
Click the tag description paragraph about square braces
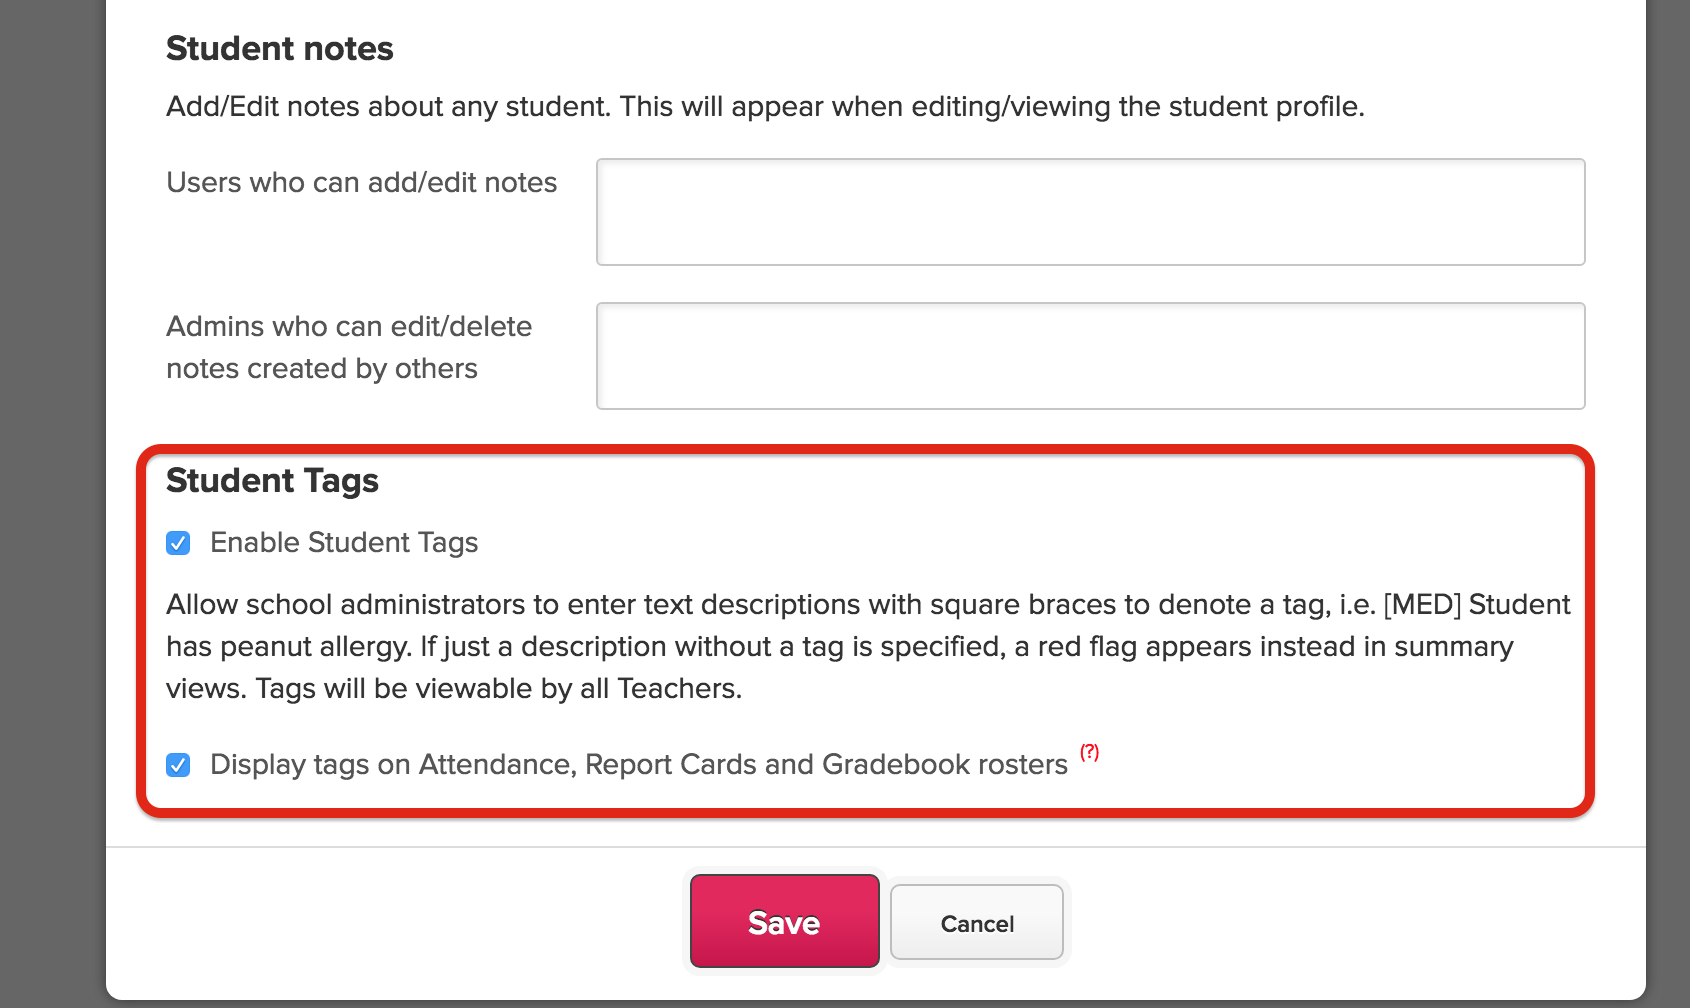point(868,646)
